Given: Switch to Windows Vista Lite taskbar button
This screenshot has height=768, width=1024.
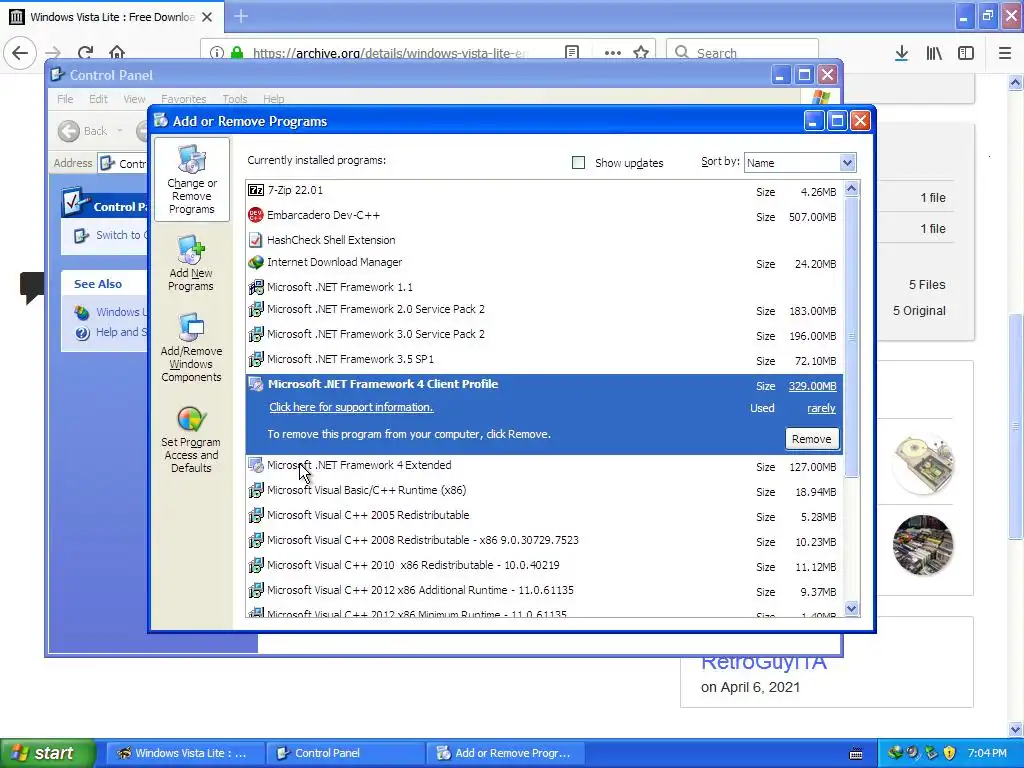Looking at the screenshot, I should click(185, 753).
